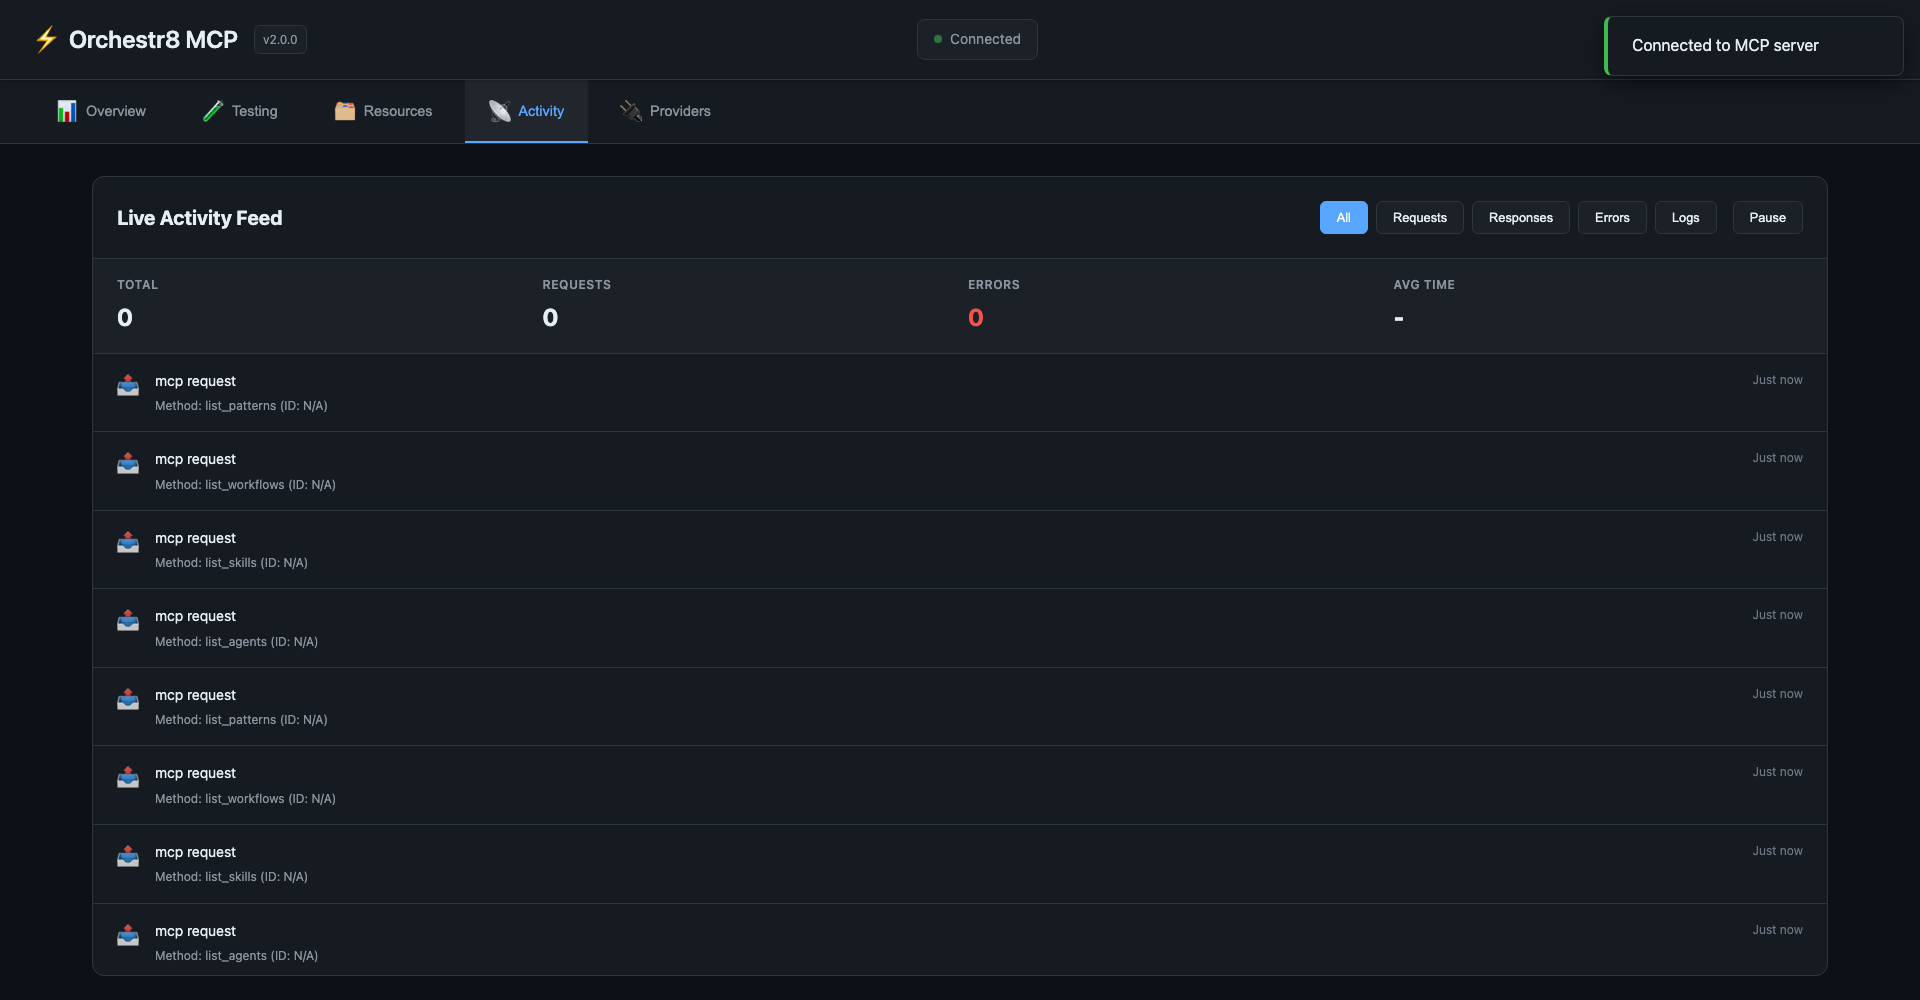Click inbox icon of first list_agents request

(x=128, y=620)
